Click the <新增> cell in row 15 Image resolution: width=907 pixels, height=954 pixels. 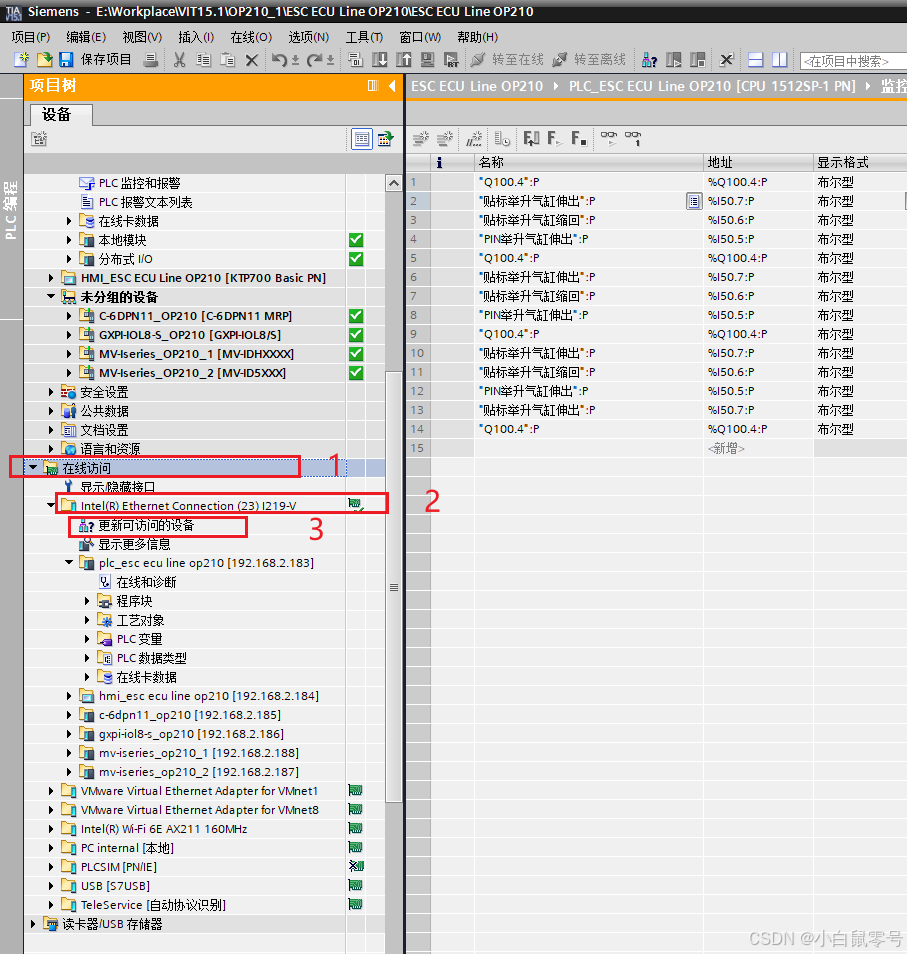(758, 448)
